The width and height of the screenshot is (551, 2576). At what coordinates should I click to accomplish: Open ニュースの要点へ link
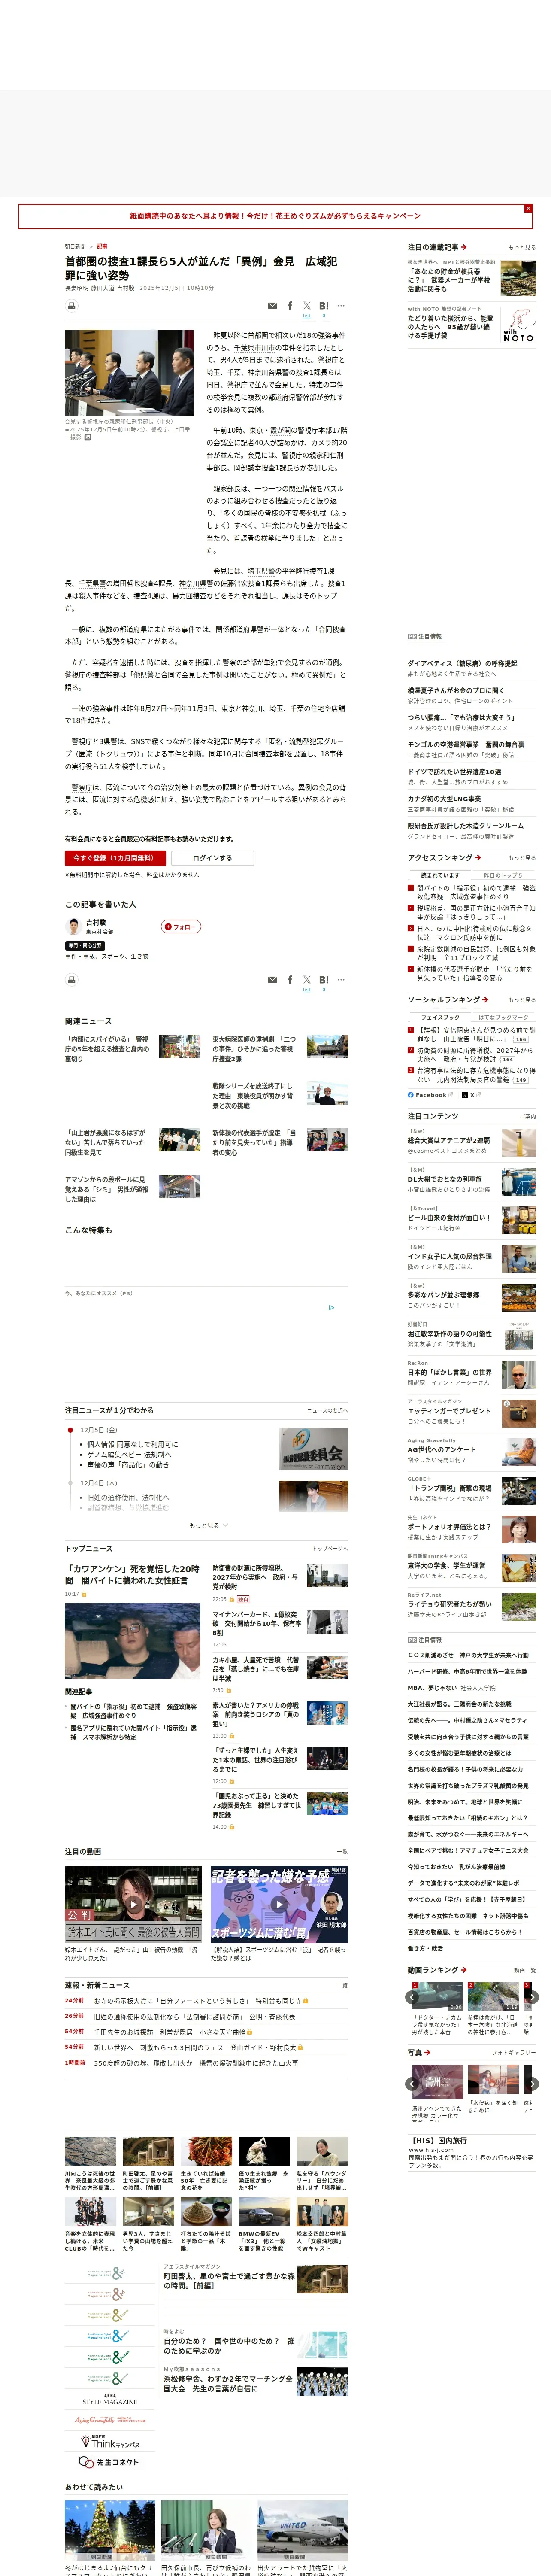pyautogui.click(x=327, y=1411)
